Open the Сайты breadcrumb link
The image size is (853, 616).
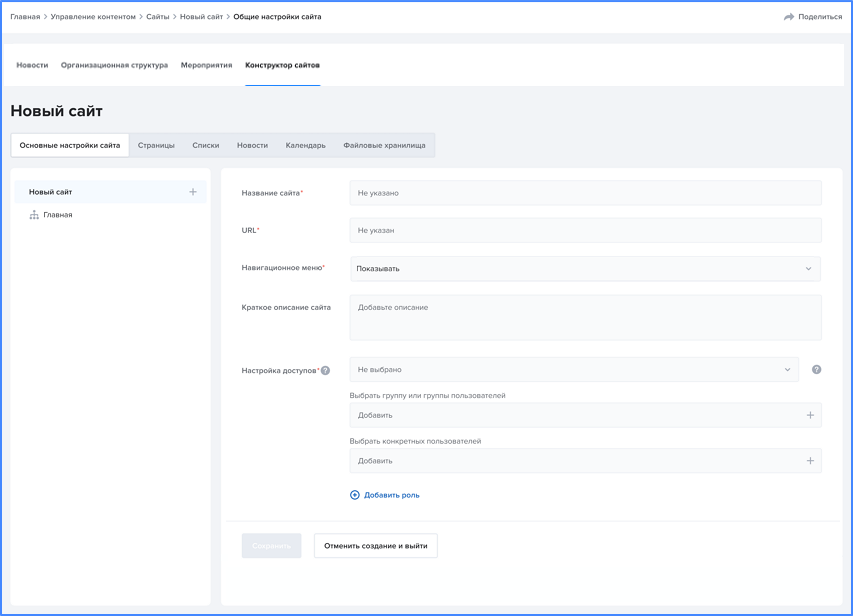click(158, 17)
